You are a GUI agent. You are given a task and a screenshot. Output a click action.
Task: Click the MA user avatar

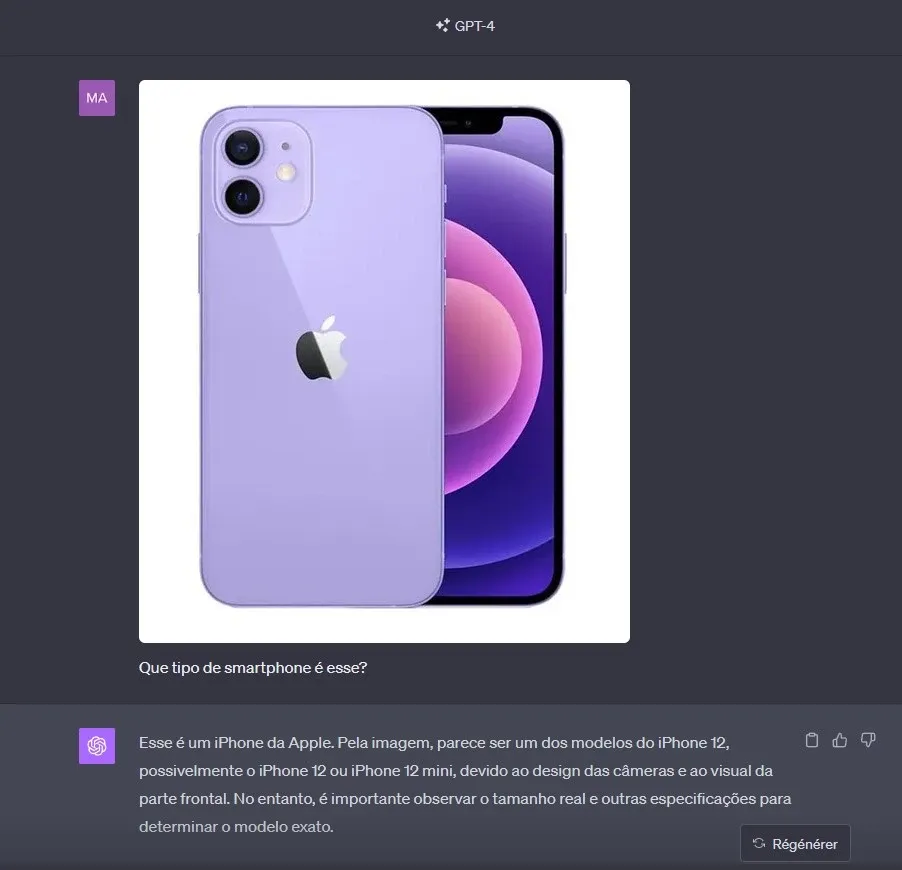tap(97, 98)
